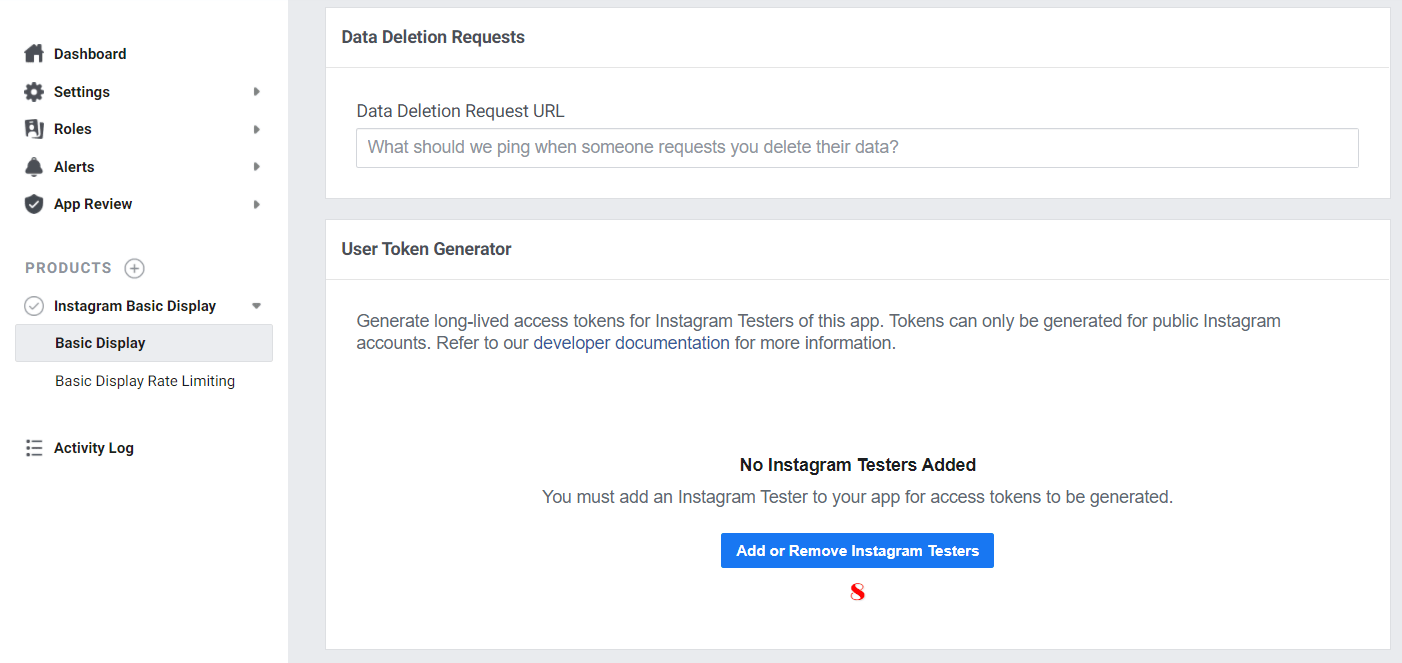The width and height of the screenshot is (1402, 663).
Task: Click the PRODUCTS section label
Action: tap(68, 268)
